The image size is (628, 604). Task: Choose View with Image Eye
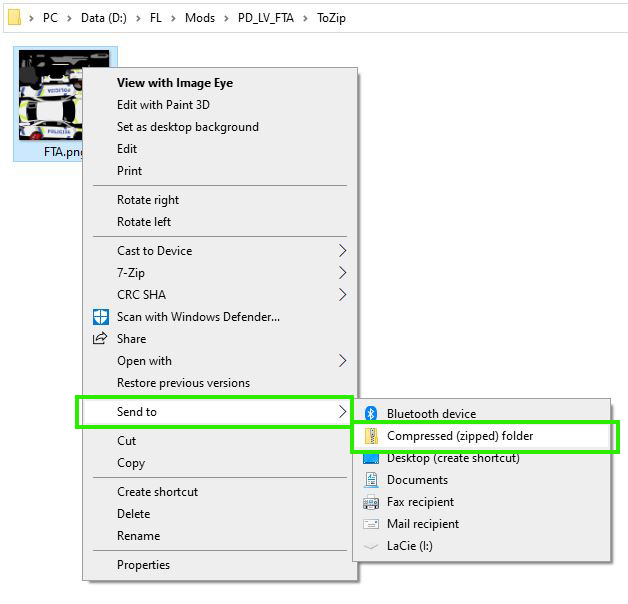175,83
